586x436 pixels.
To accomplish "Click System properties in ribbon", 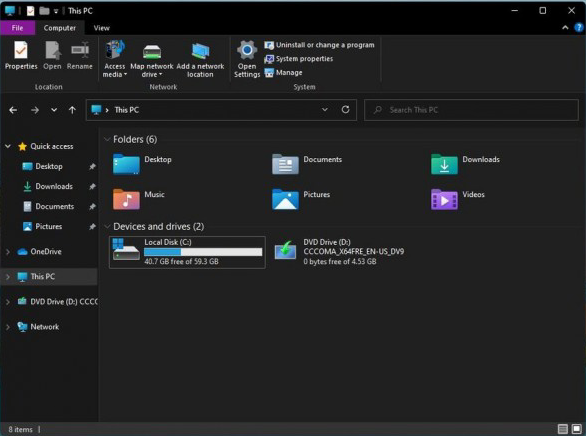I will [x=299, y=59].
